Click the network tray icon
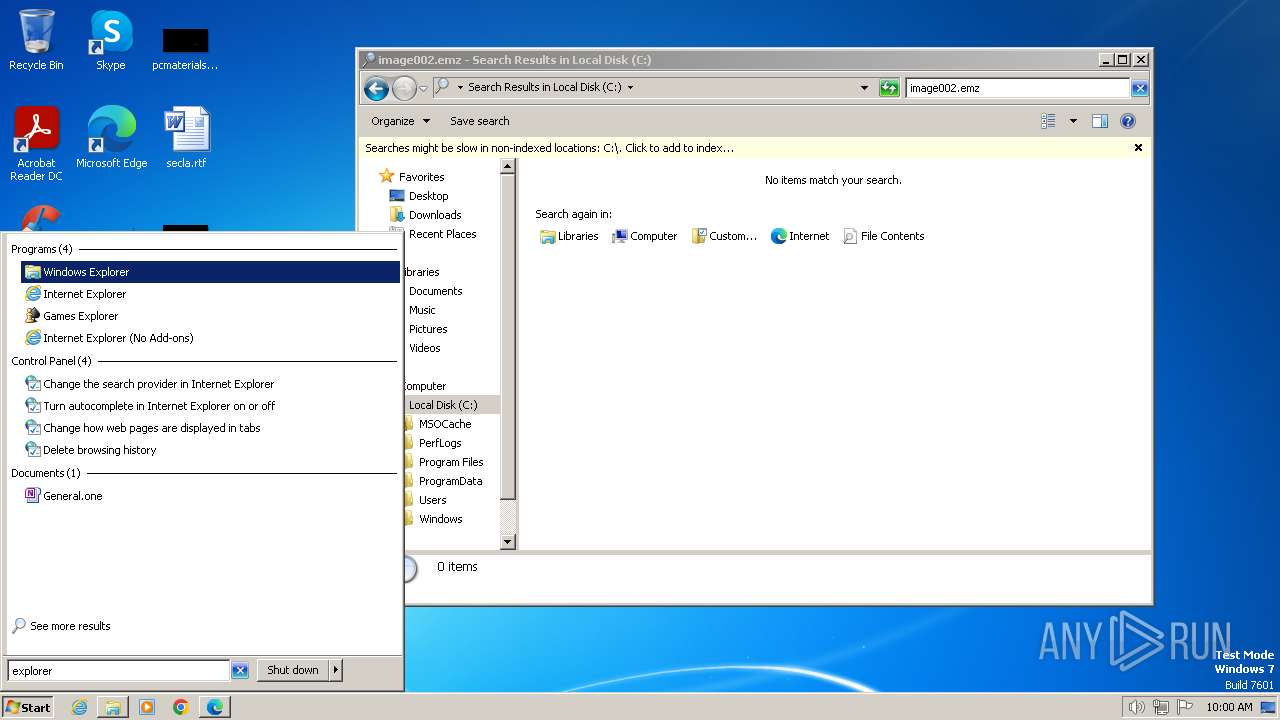1280x720 pixels. pos(1160,707)
